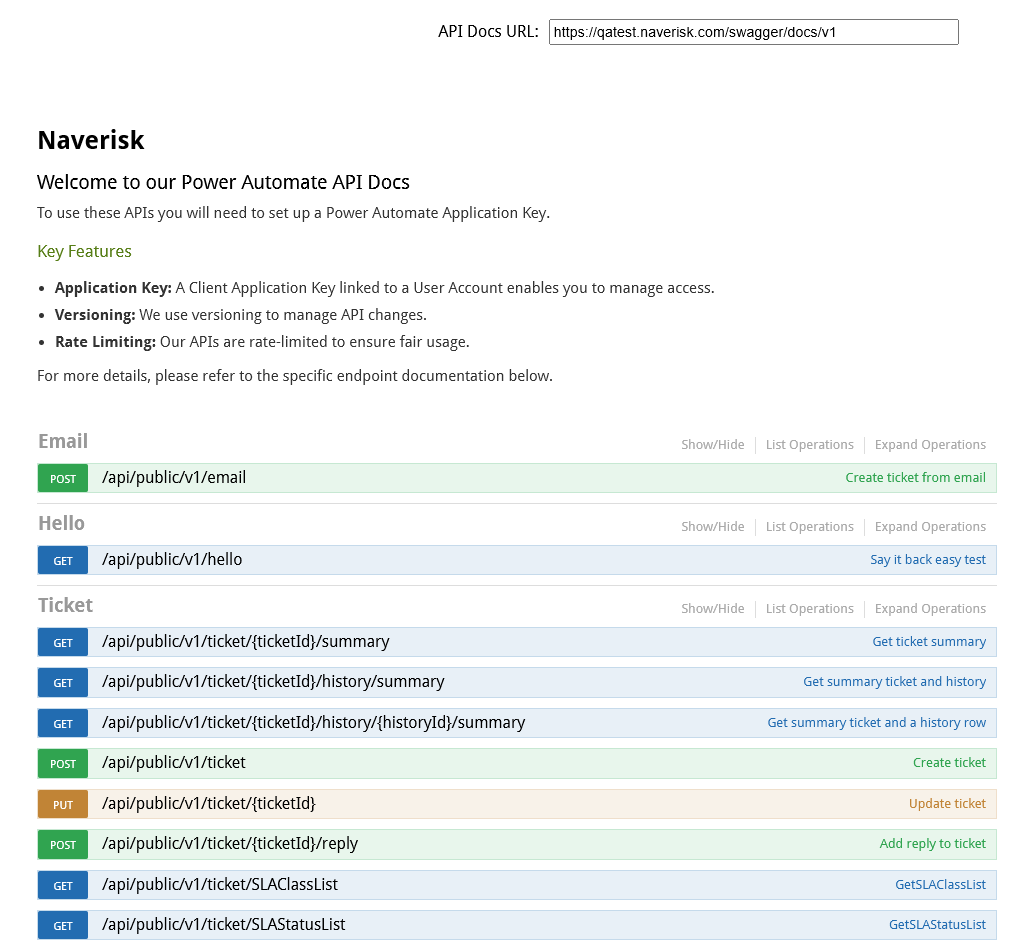Expand the /ticket/{ticketId}/reply endpoint path

pyautogui.click(x=230, y=844)
